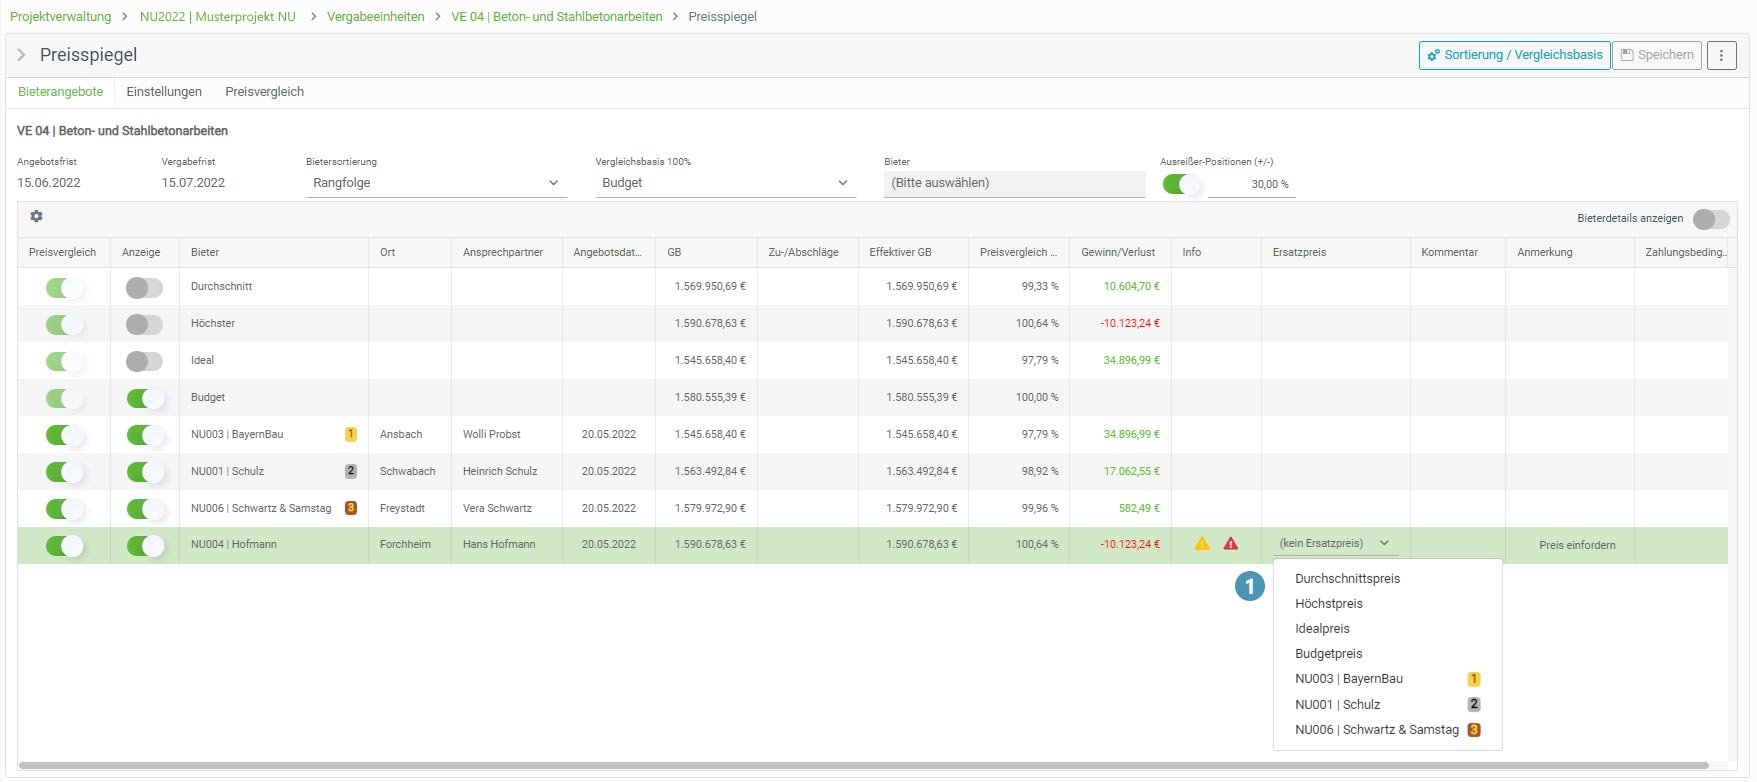Image resolution: width=1757 pixels, height=782 pixels.
Task: Select Durchschnittspreis from Ersatzpreis list
Action: 1347,579
